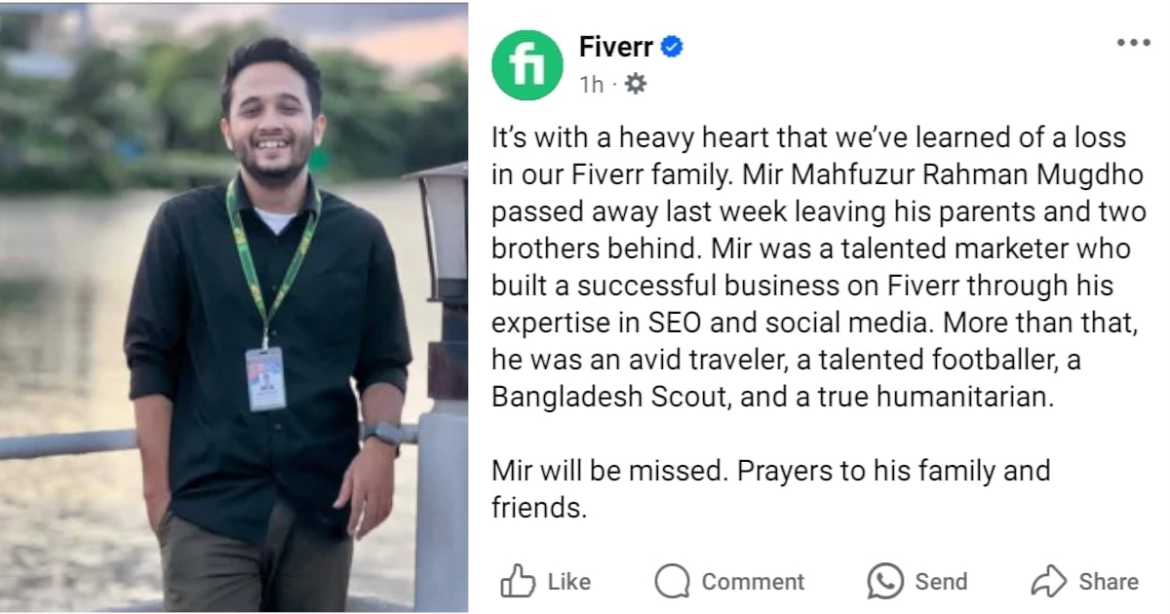The image size is (1170, 614).
Task: Click the 1h post timestamp
Action: pos(591,85)
